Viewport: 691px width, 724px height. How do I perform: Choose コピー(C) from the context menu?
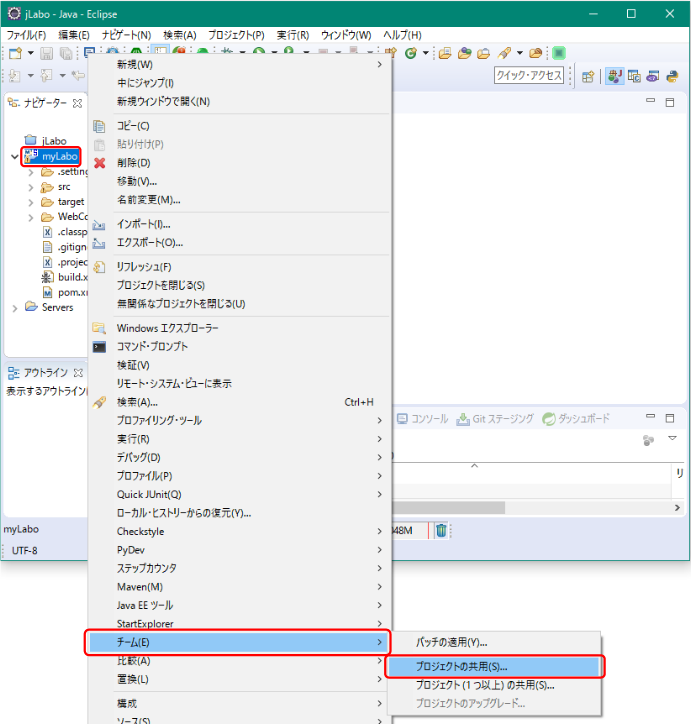point(239,126)
